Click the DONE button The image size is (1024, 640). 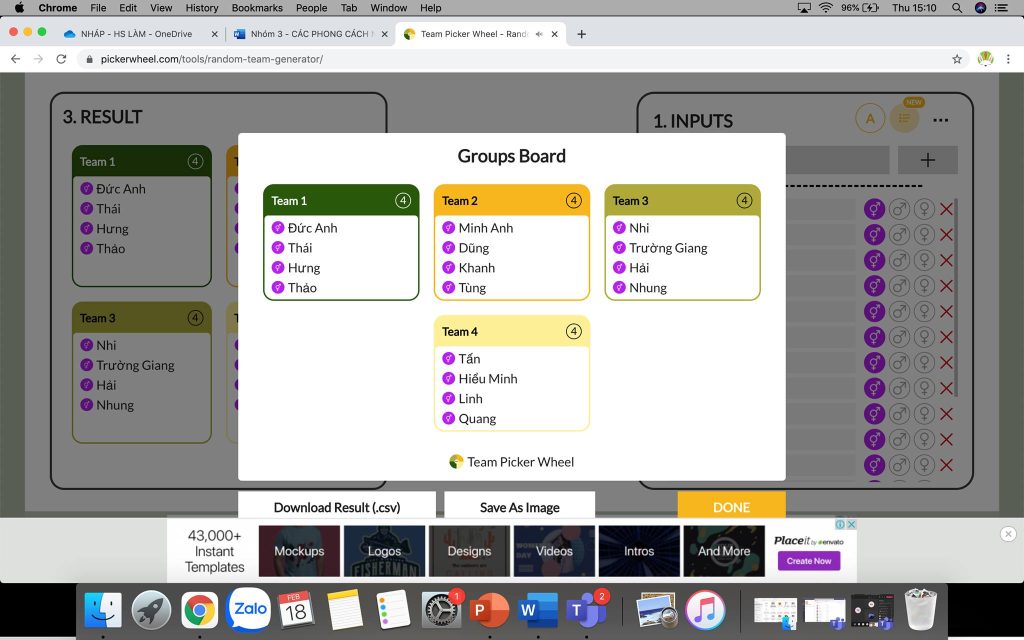[x=731, y=507]
